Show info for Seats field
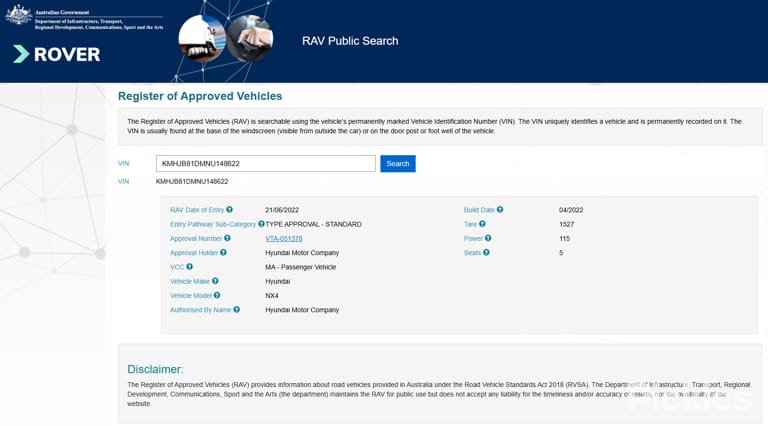 coord(486,253)
